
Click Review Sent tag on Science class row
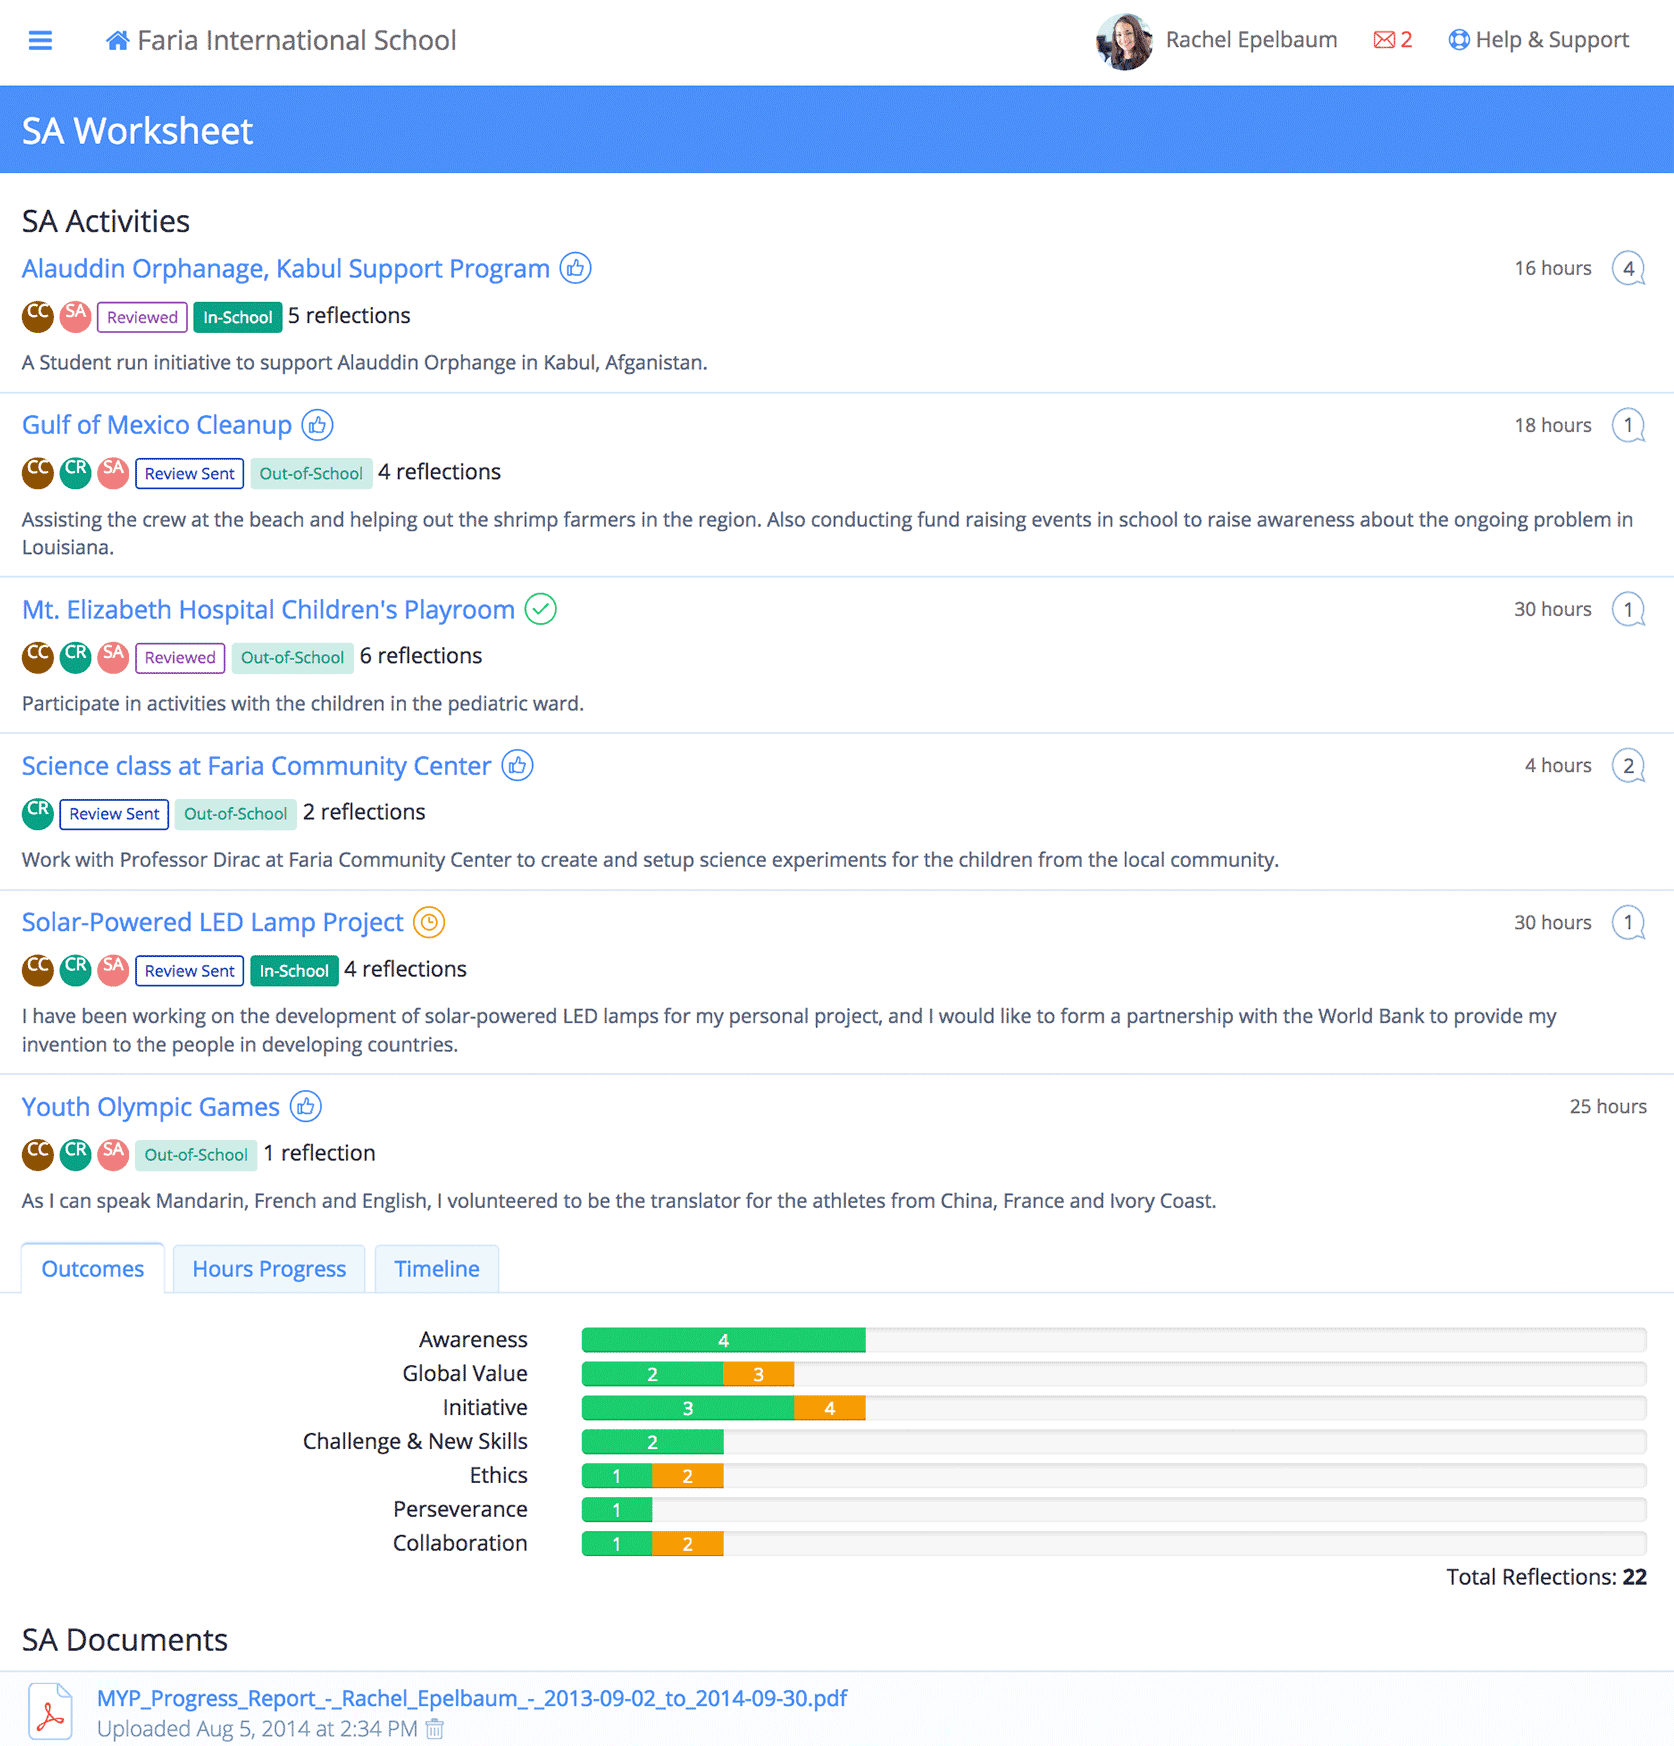click(x=114, y=814)
